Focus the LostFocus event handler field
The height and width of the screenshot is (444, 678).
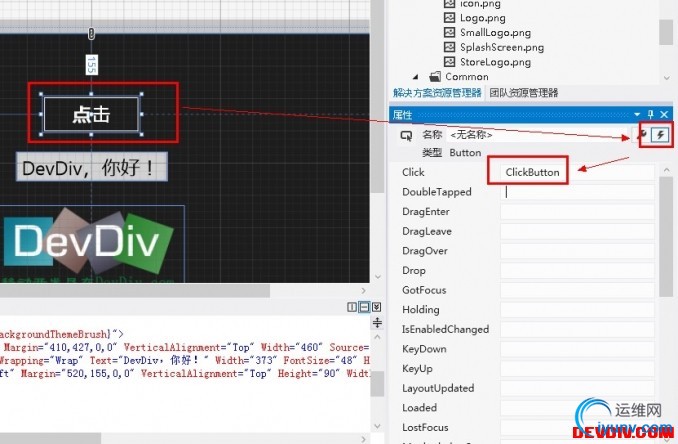(577, 427)
